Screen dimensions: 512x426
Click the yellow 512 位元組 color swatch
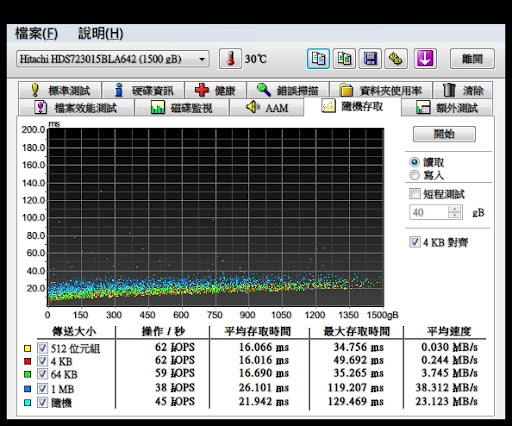pyautogui.click(x=28, y=348)
